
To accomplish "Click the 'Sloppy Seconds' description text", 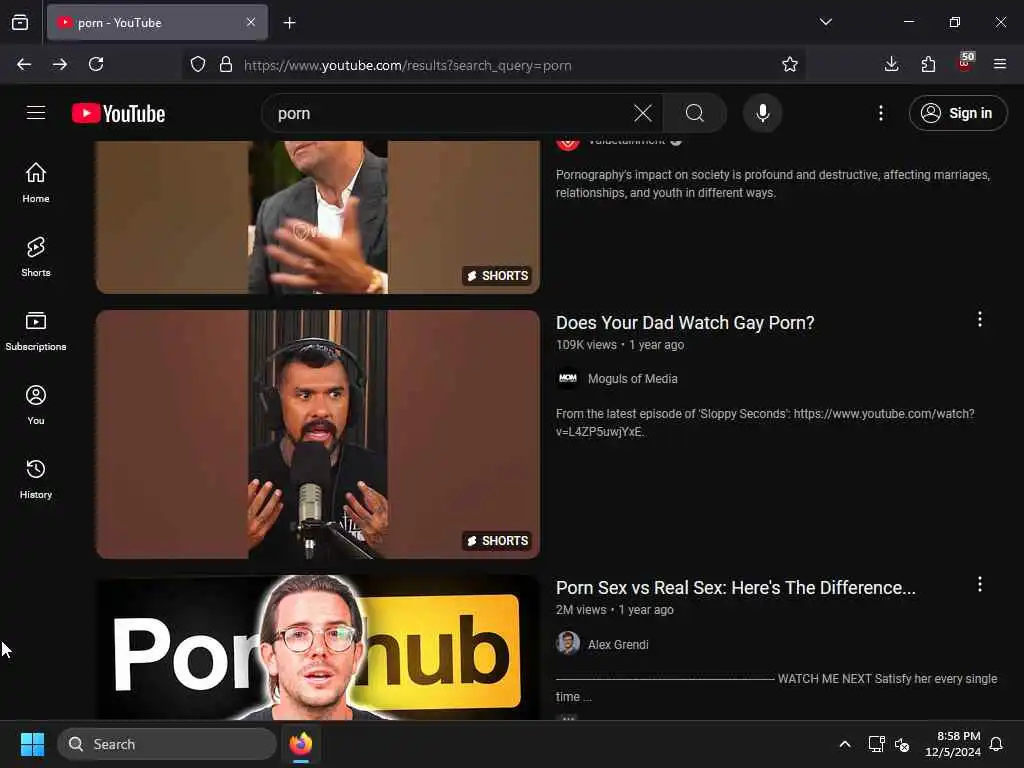I will point(765,423).
